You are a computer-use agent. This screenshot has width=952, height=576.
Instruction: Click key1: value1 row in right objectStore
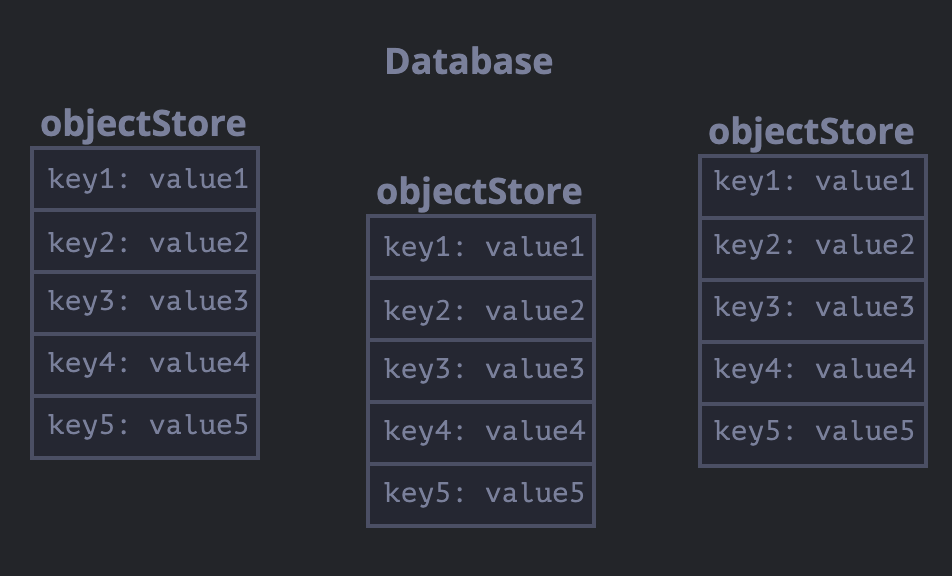tap(813, 182)
